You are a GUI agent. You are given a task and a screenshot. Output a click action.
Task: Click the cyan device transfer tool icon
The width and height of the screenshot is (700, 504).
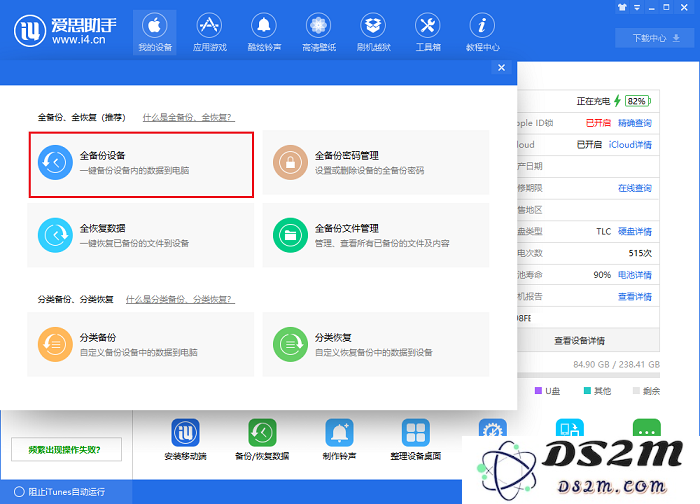[570, 427]
